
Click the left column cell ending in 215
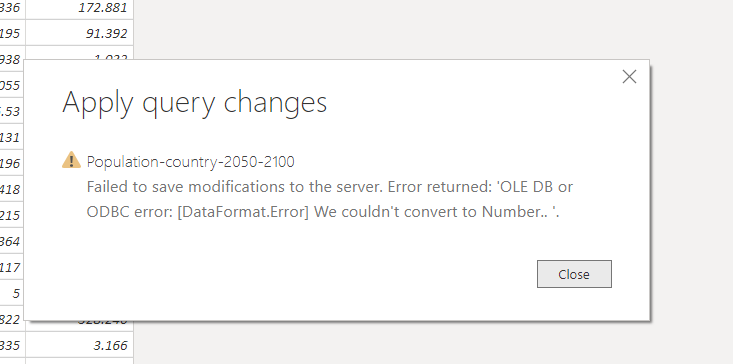12,215
